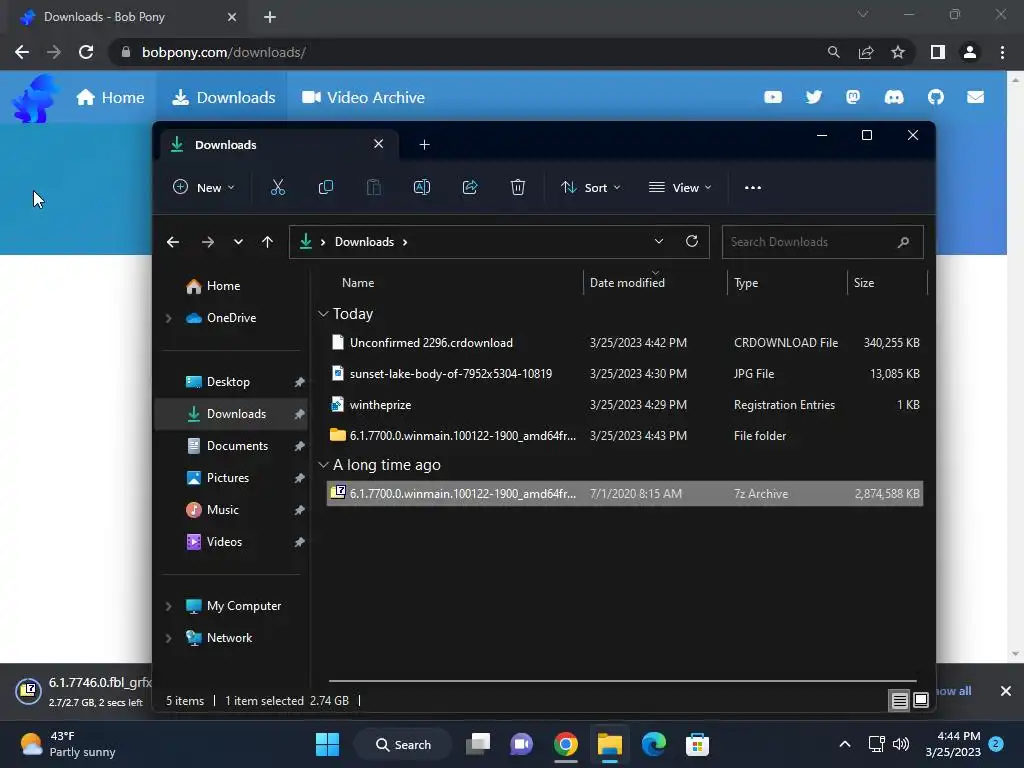
Task: Expand My Computer in navigation pane
Action: tap(168, 606)
